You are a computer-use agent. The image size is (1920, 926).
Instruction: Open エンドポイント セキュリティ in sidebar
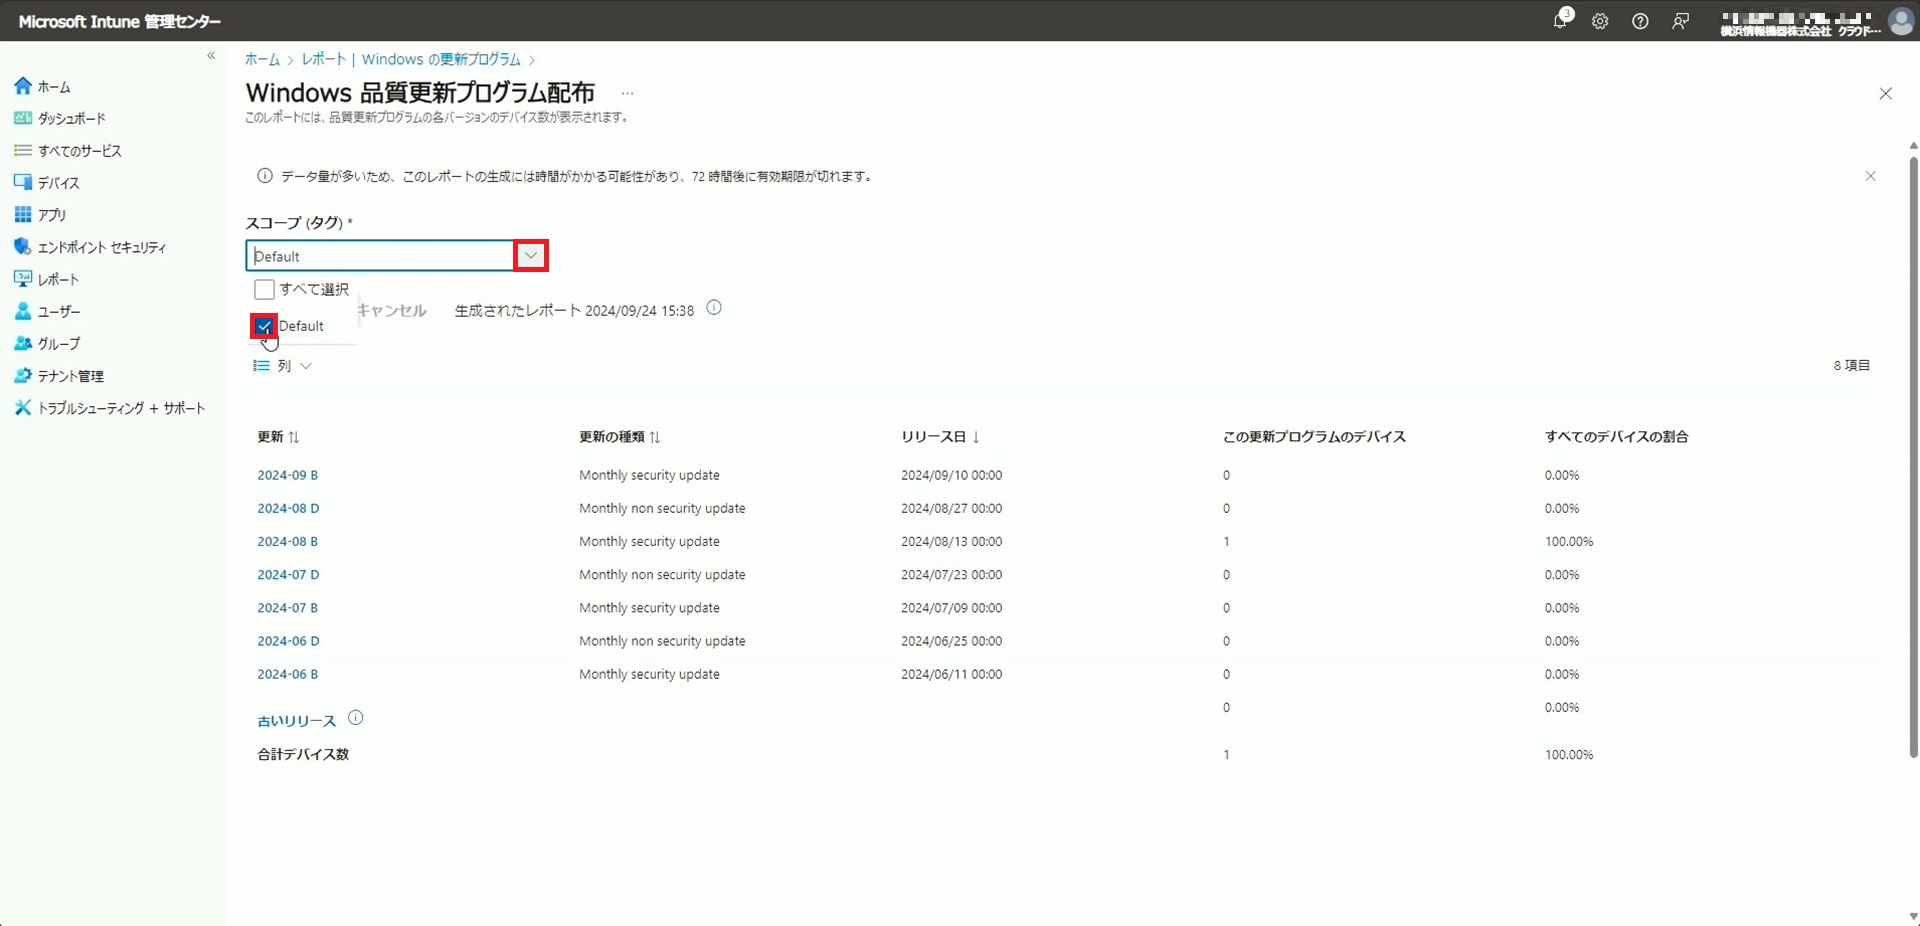tap(101, 247)
